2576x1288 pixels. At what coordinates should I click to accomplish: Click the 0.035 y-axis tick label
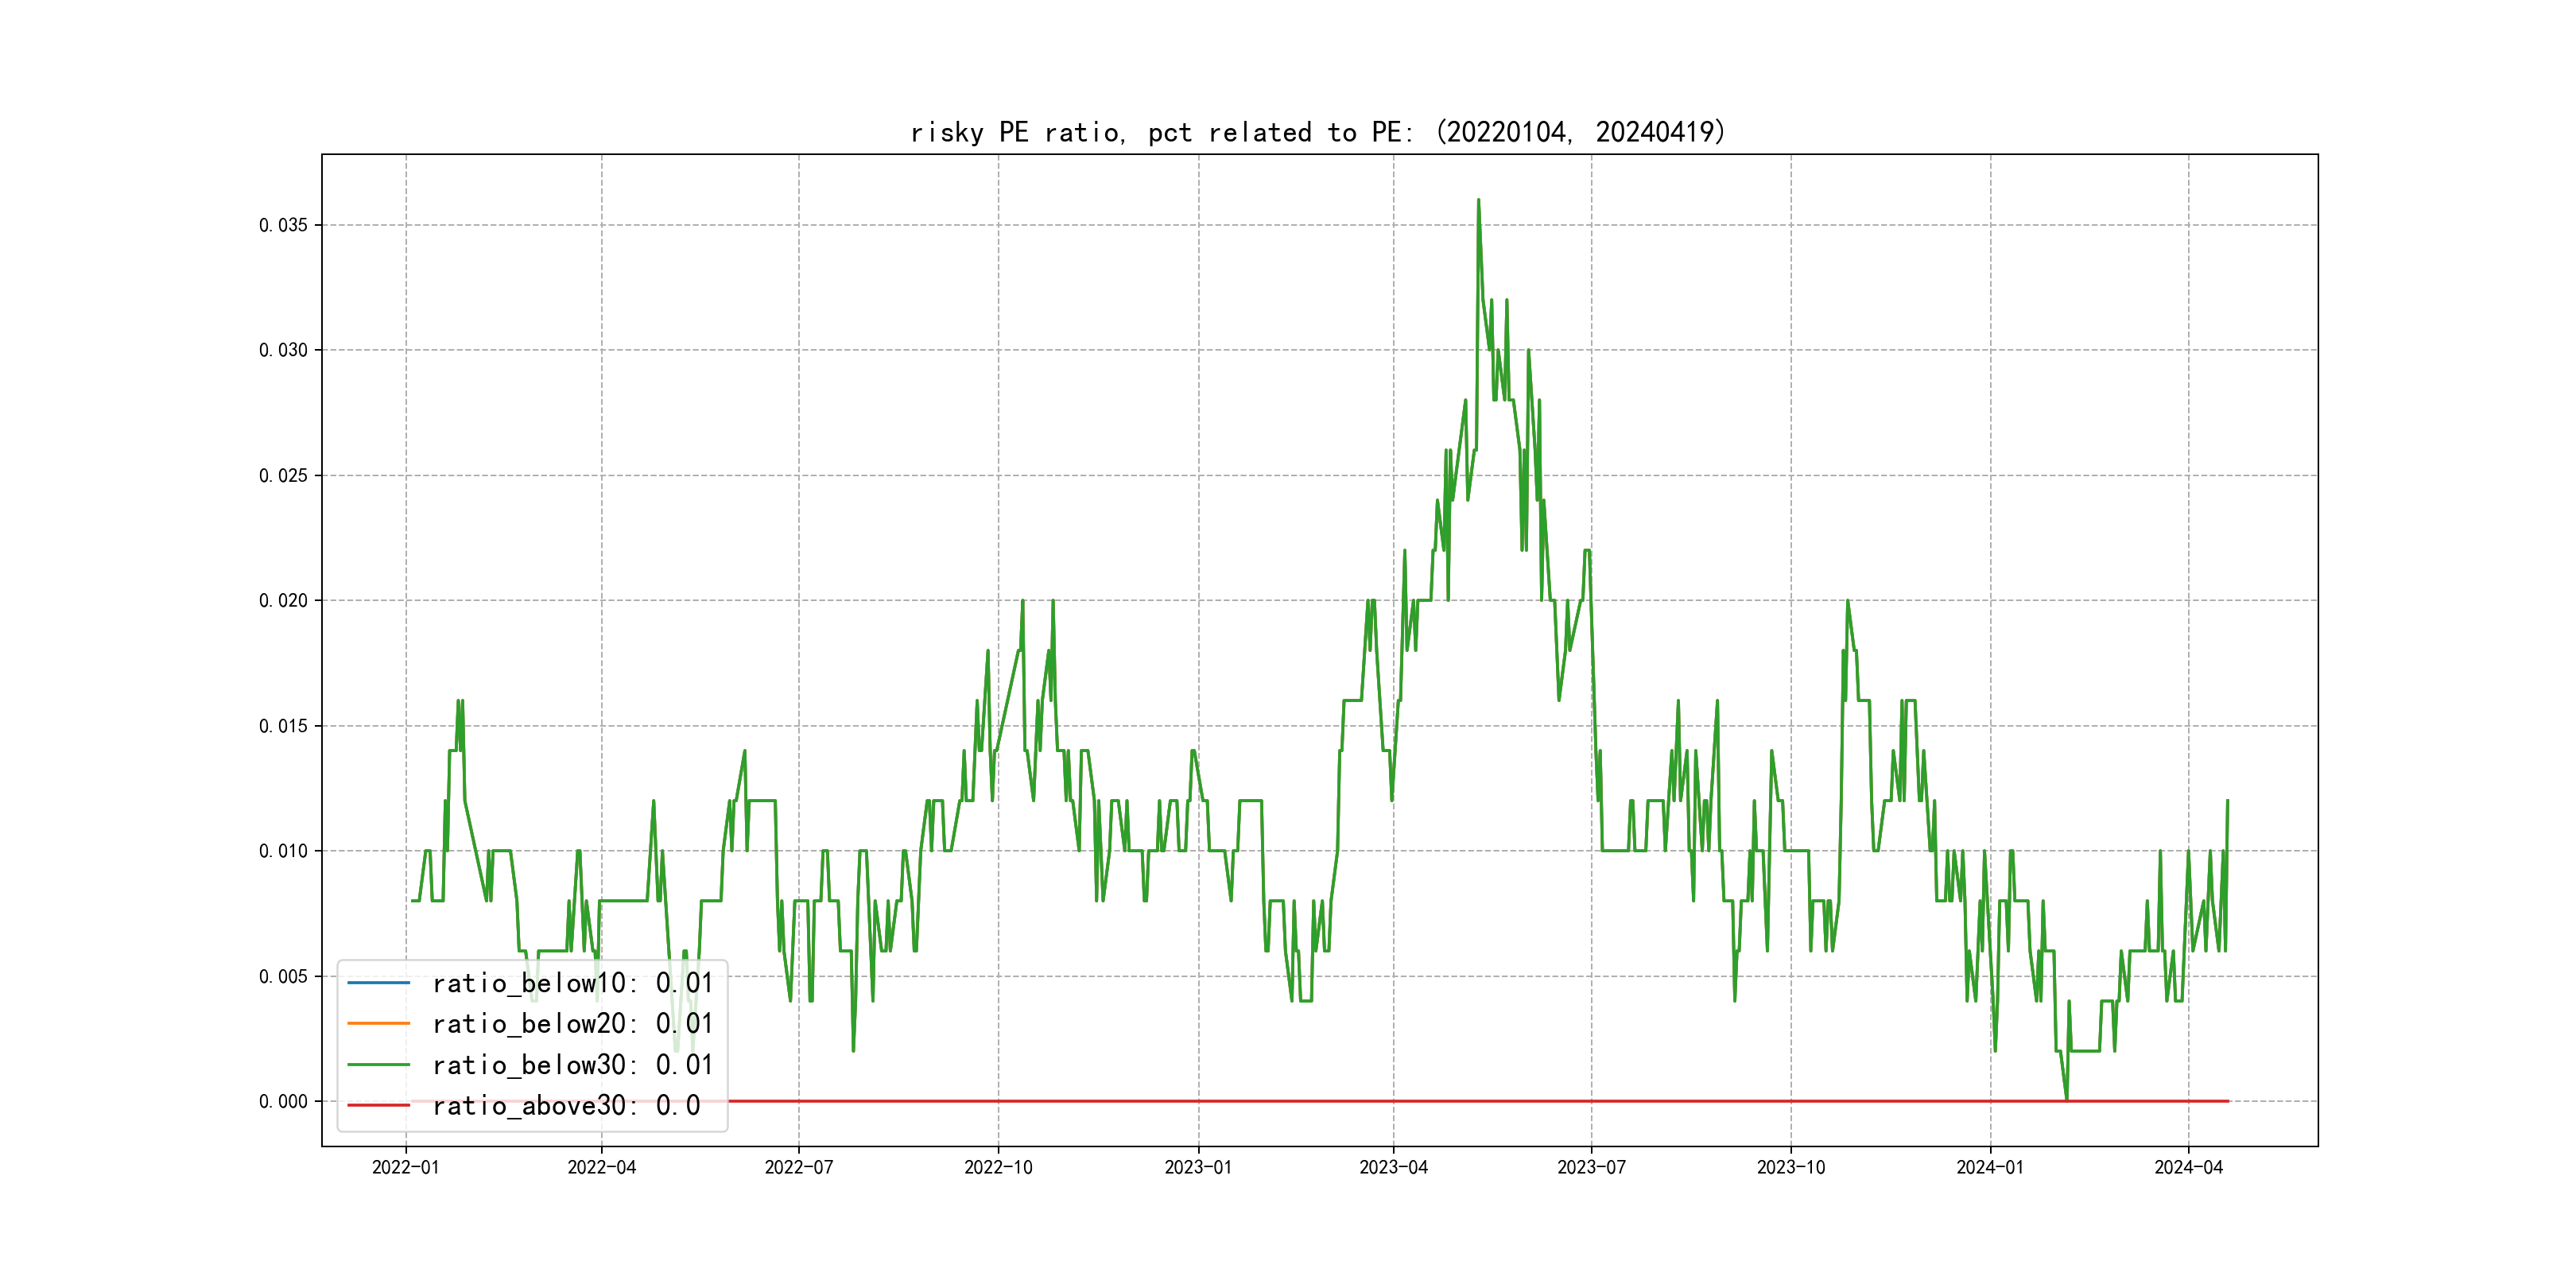[x=283, y=225]
